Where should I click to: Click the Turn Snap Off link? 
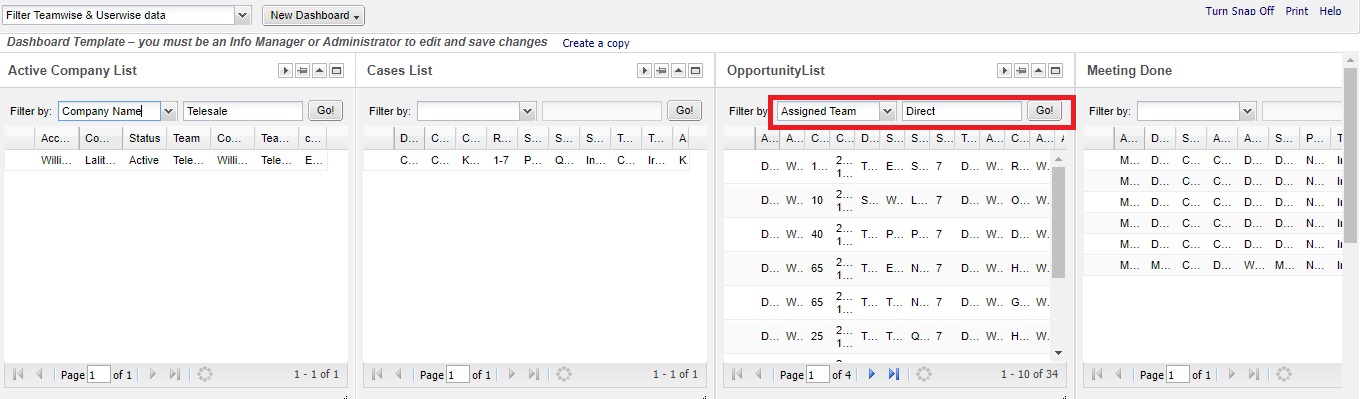tap(1240, 11)
